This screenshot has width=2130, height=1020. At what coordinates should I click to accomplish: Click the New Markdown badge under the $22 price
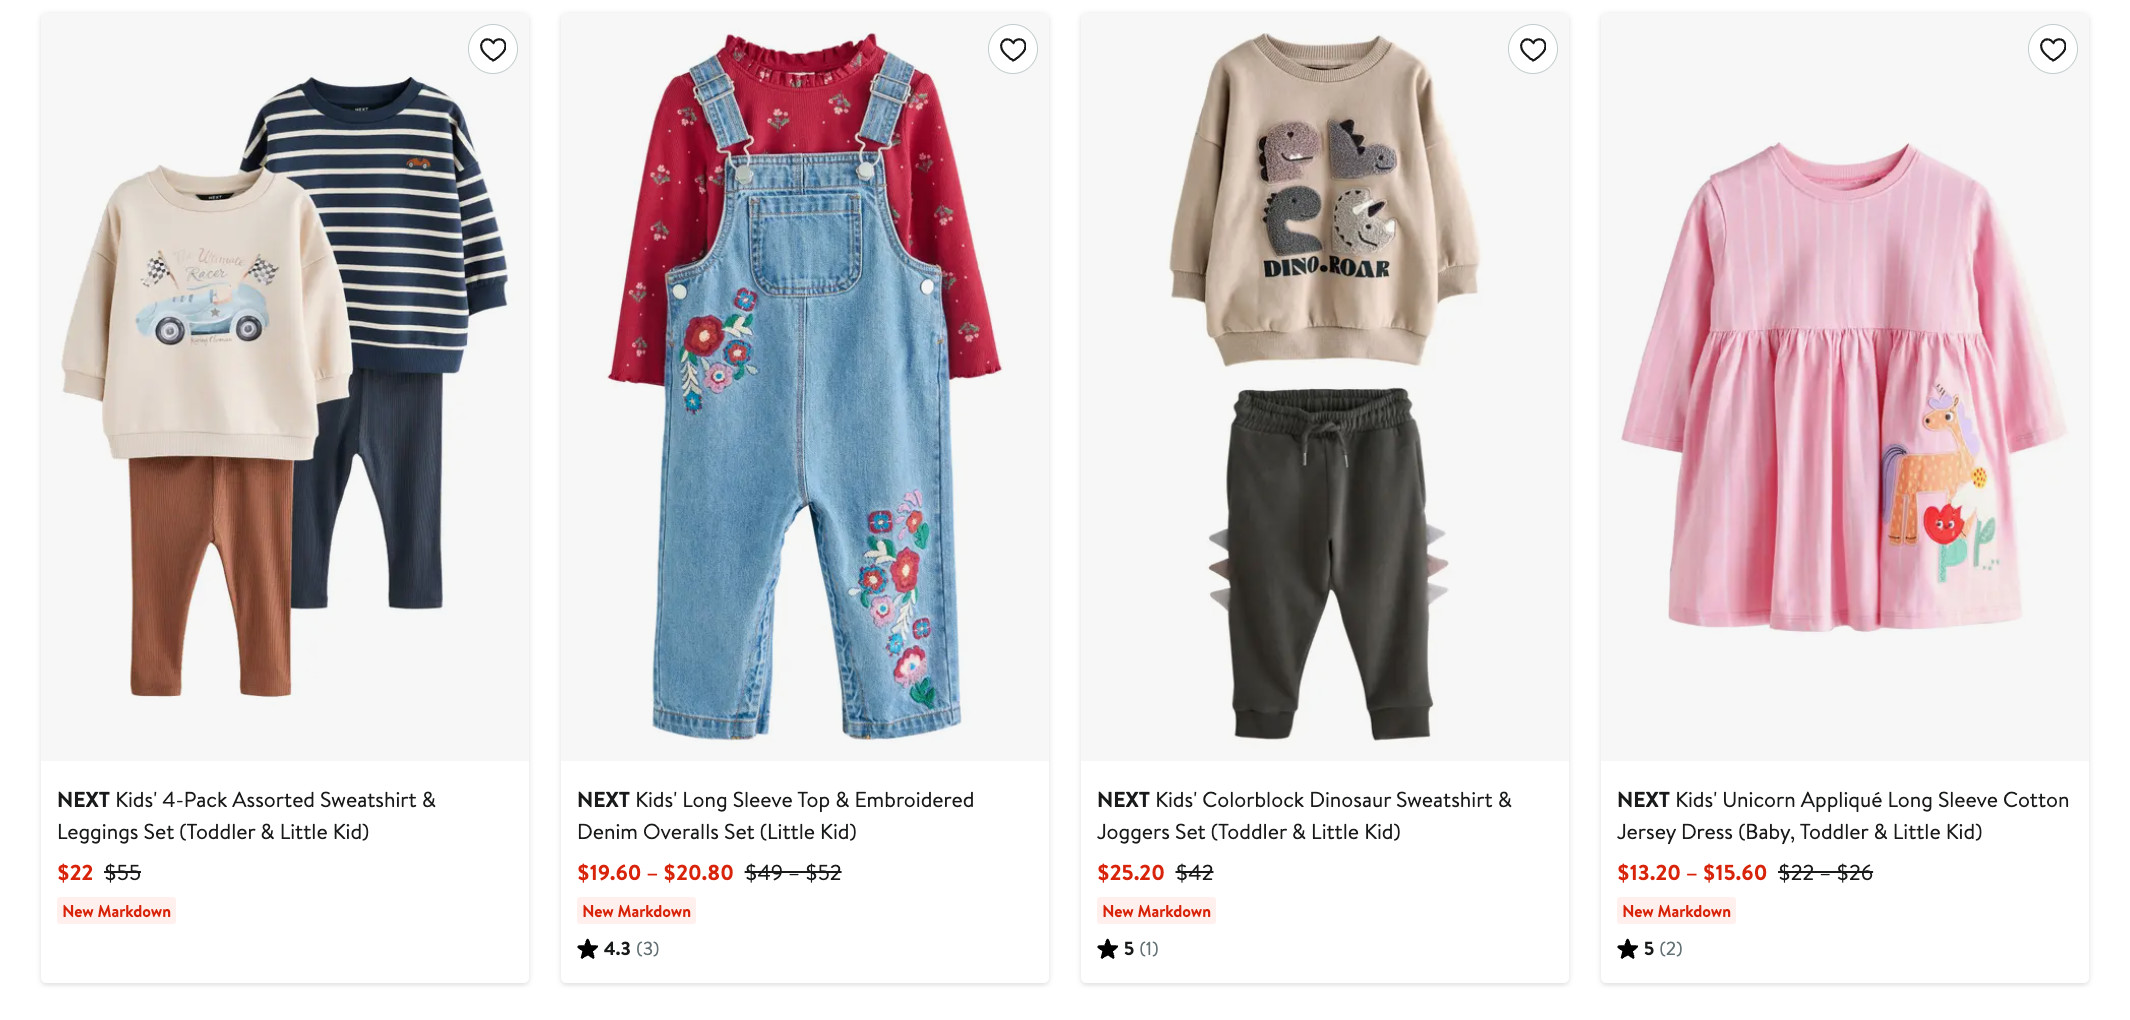[117, 911]
